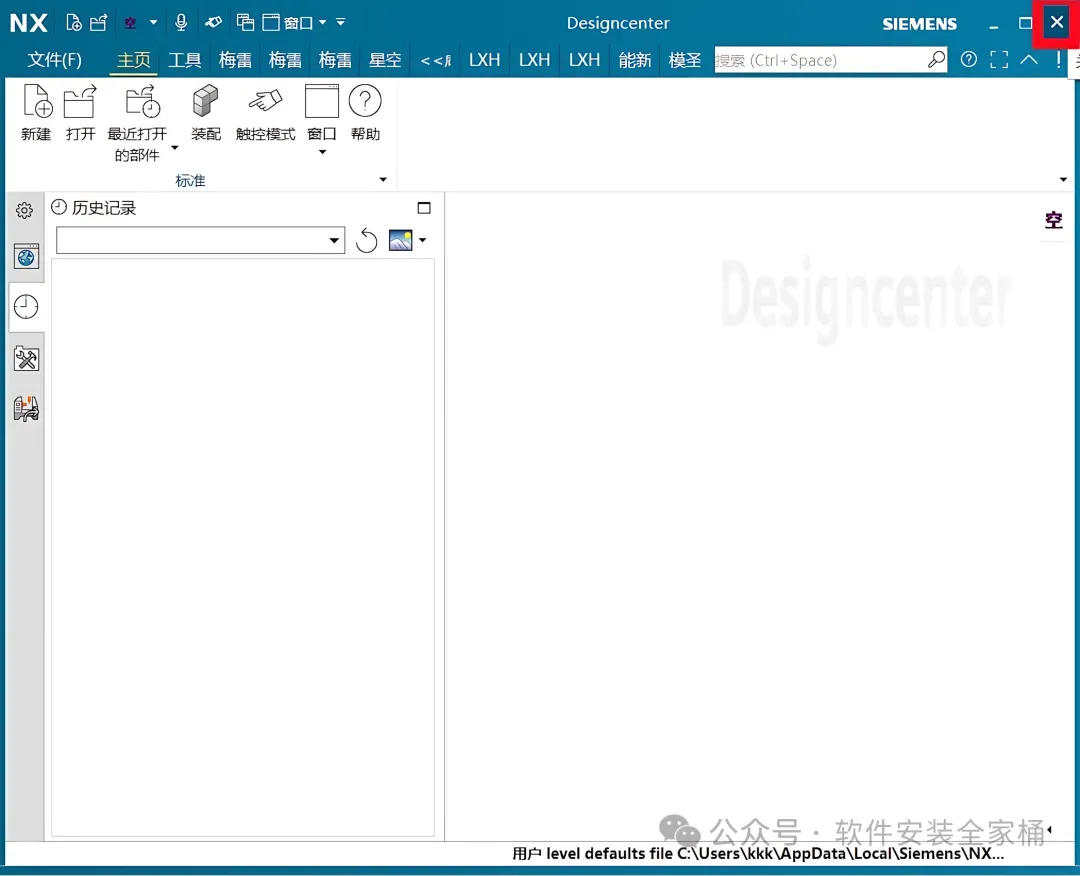Expand the arrow under the ribbon 窗口 button
Screen dimensions: 1080x876
[x=322, y=152]
